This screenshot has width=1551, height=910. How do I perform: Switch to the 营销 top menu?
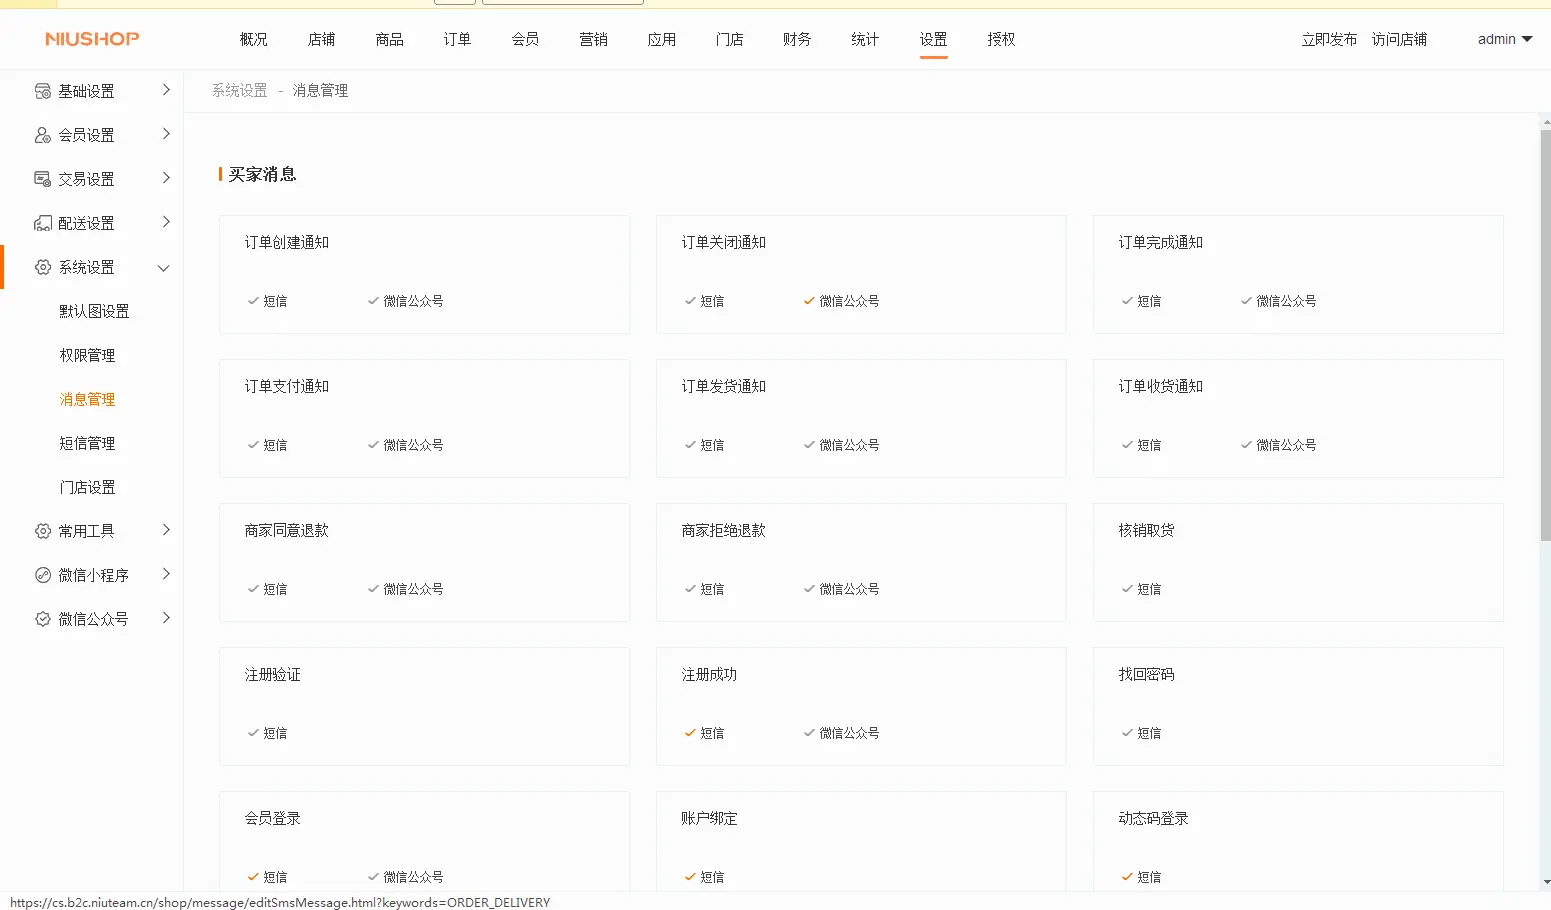(593, 39)
